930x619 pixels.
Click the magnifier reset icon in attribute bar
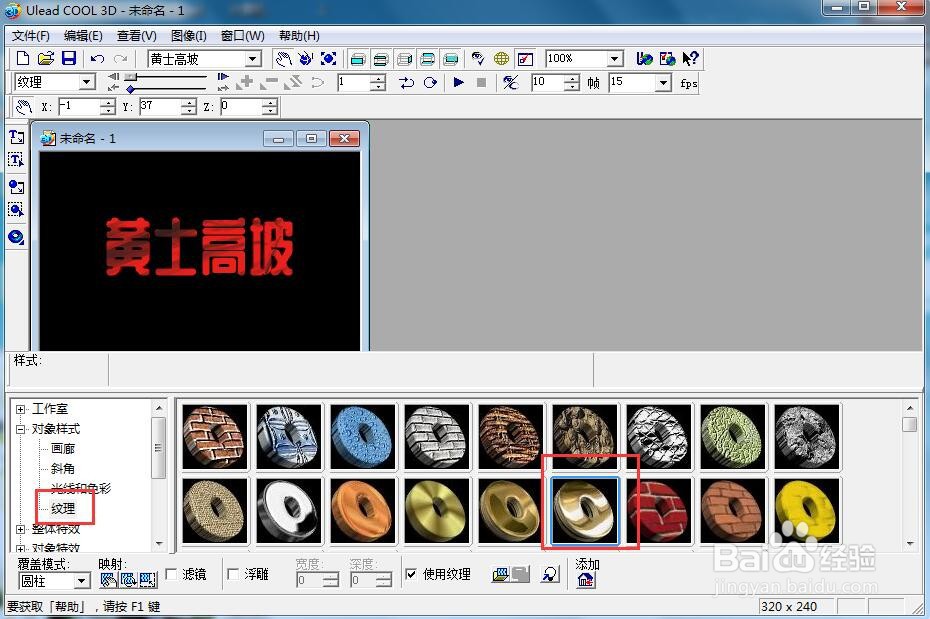pos(550,574)
